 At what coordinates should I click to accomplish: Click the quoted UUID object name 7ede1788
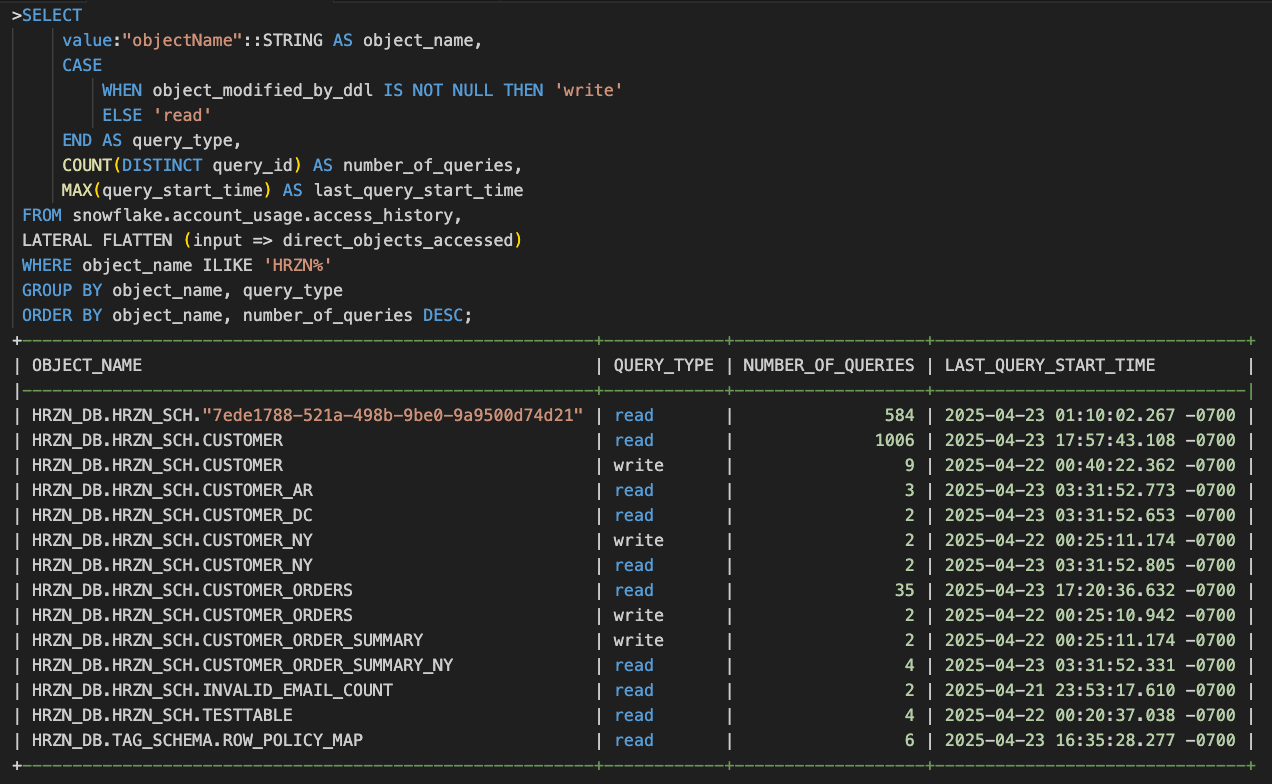(x=393, y=415)
